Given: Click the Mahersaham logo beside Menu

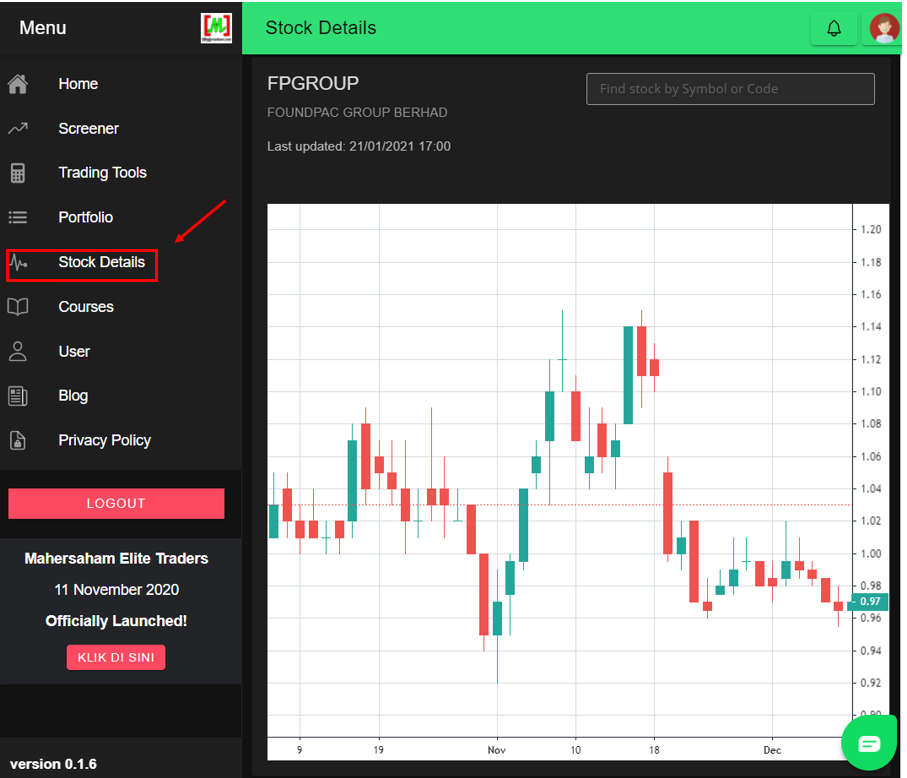Looking at the screenshot, I should (x=216, y=28).
